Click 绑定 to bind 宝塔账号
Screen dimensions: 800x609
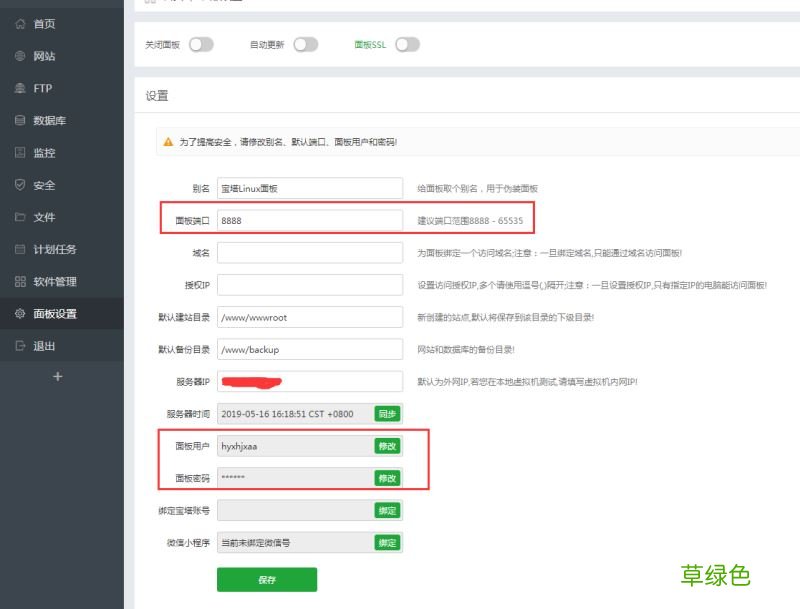(387, 510)
